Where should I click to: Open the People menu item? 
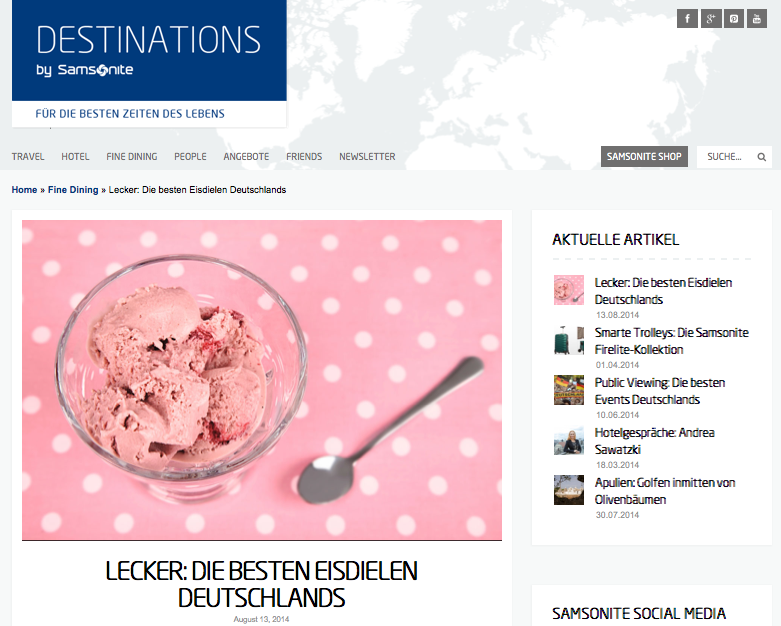pyautogui.click(x=190, y=157)
